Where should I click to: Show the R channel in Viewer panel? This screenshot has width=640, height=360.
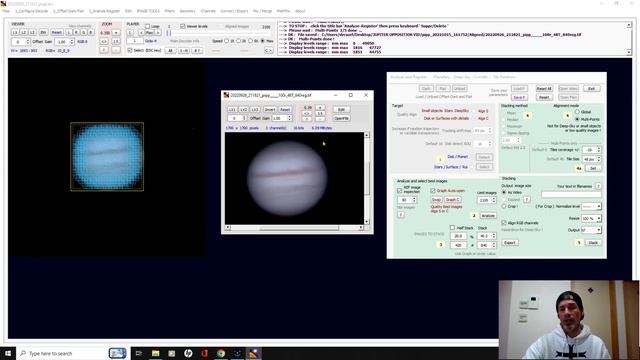(76, 32)
